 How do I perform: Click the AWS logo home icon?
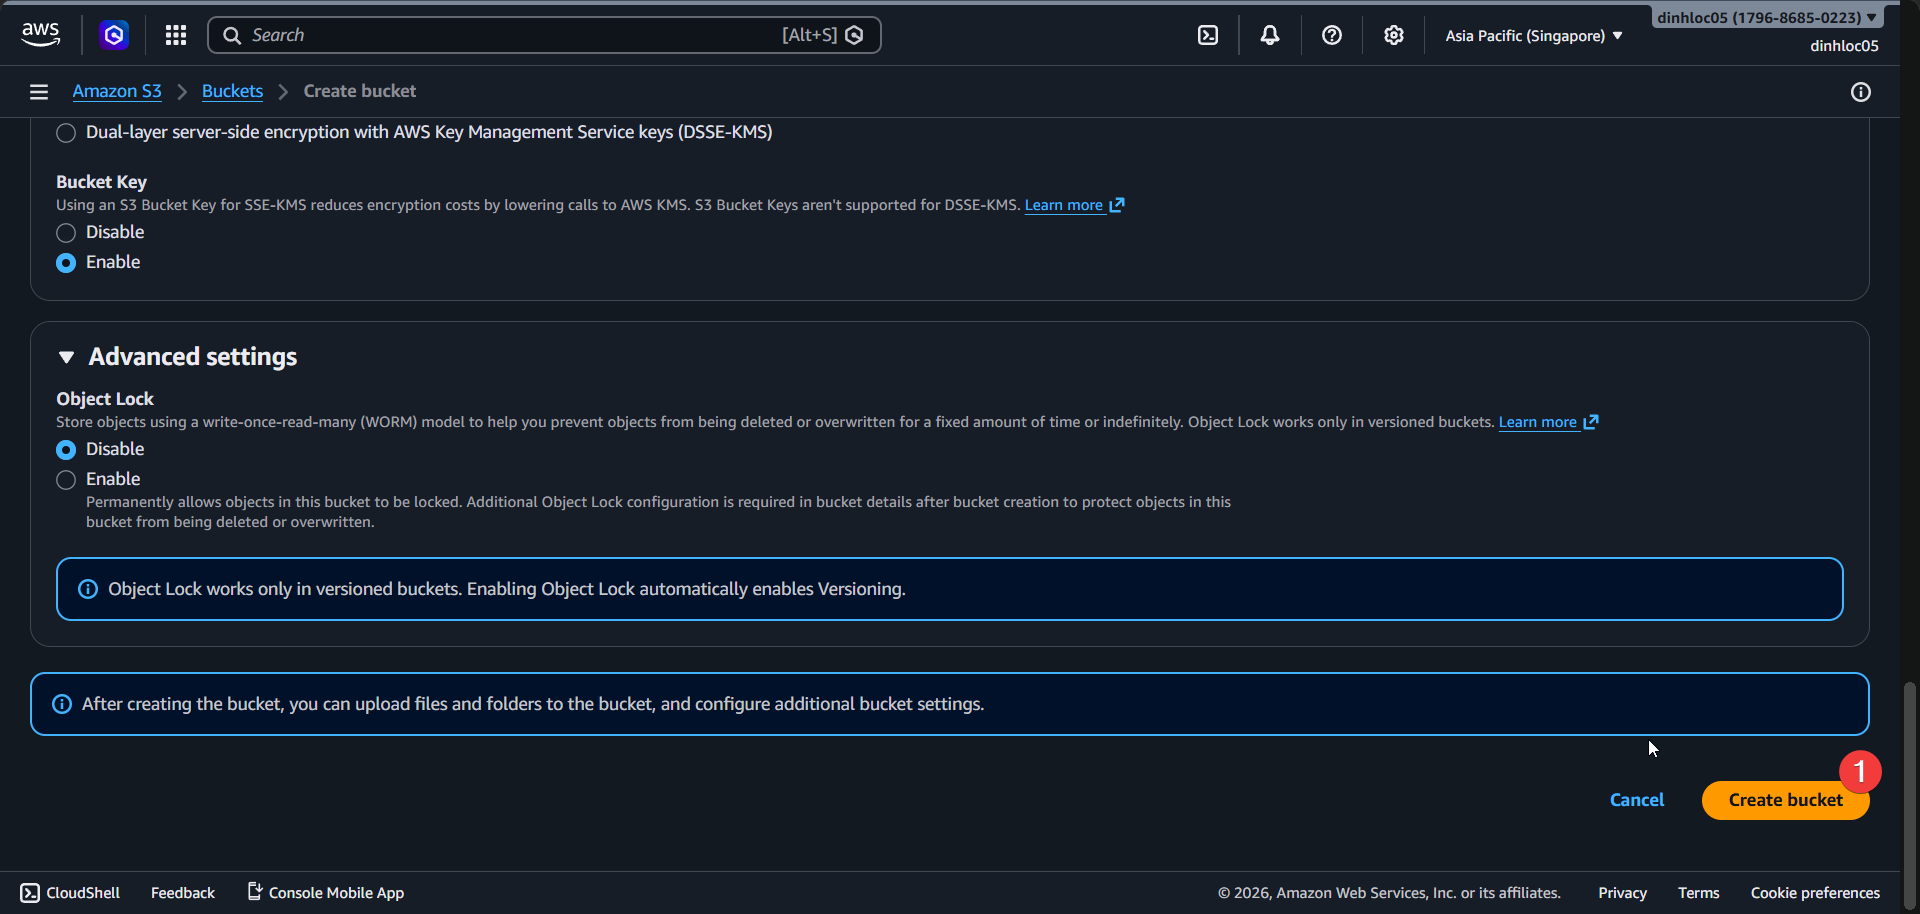40,34
